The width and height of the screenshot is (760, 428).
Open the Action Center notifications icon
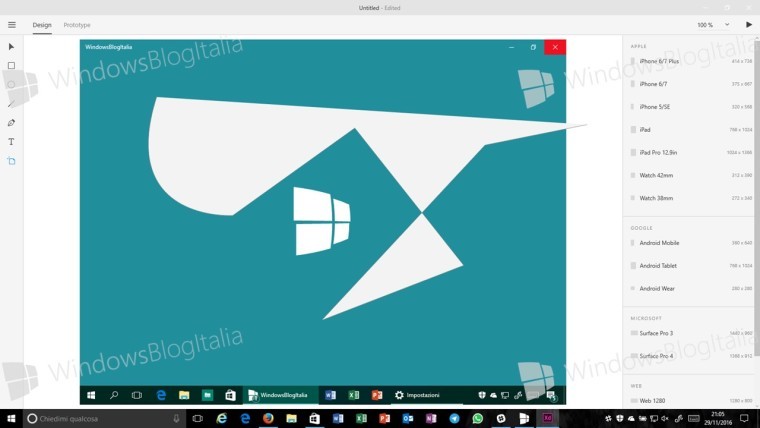[x=744, y=418]
